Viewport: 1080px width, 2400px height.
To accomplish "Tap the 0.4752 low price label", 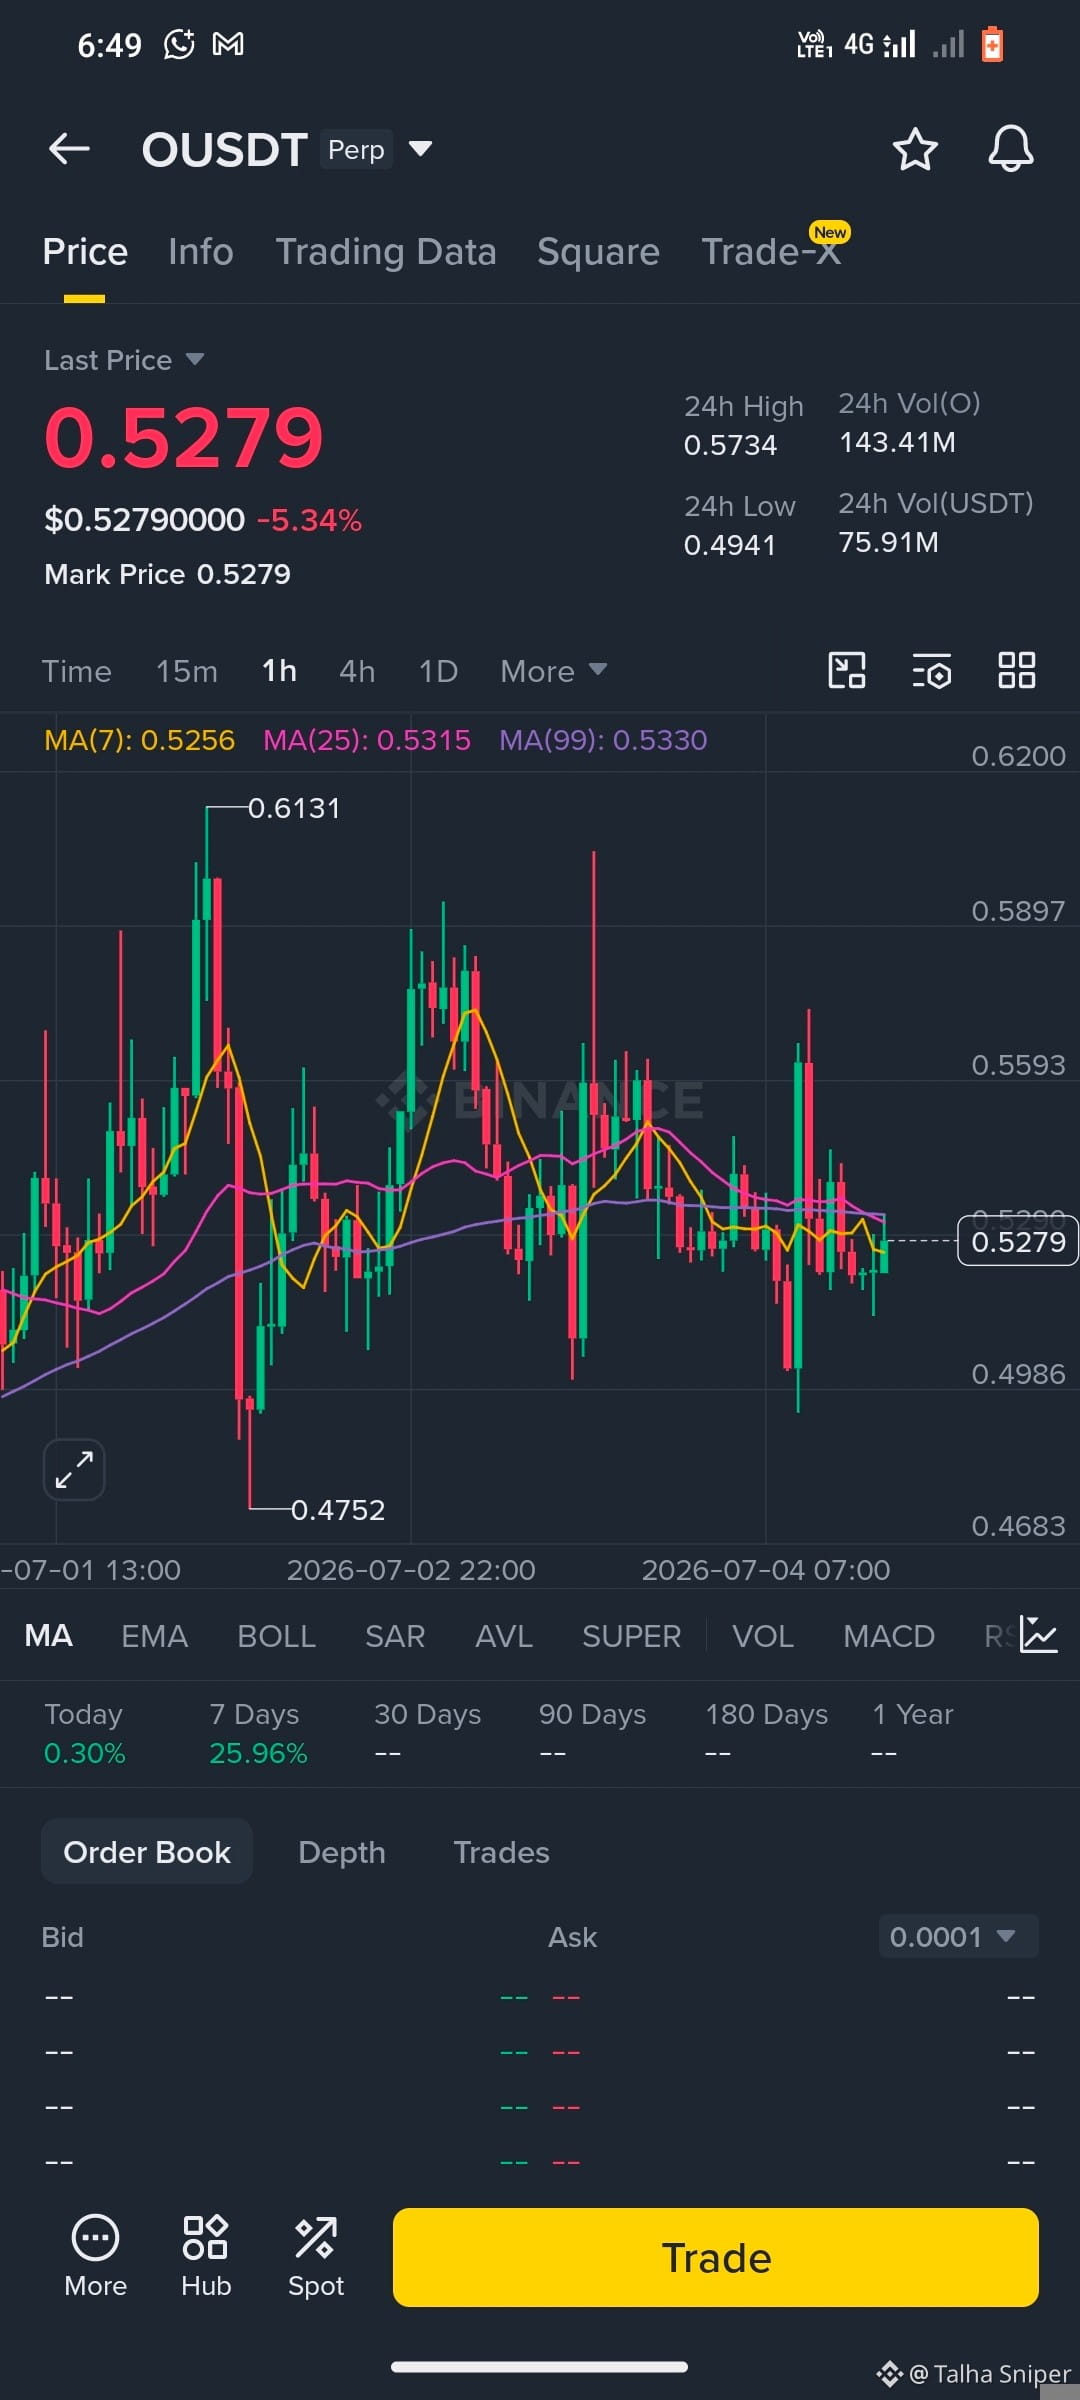I will (338, 1510).
